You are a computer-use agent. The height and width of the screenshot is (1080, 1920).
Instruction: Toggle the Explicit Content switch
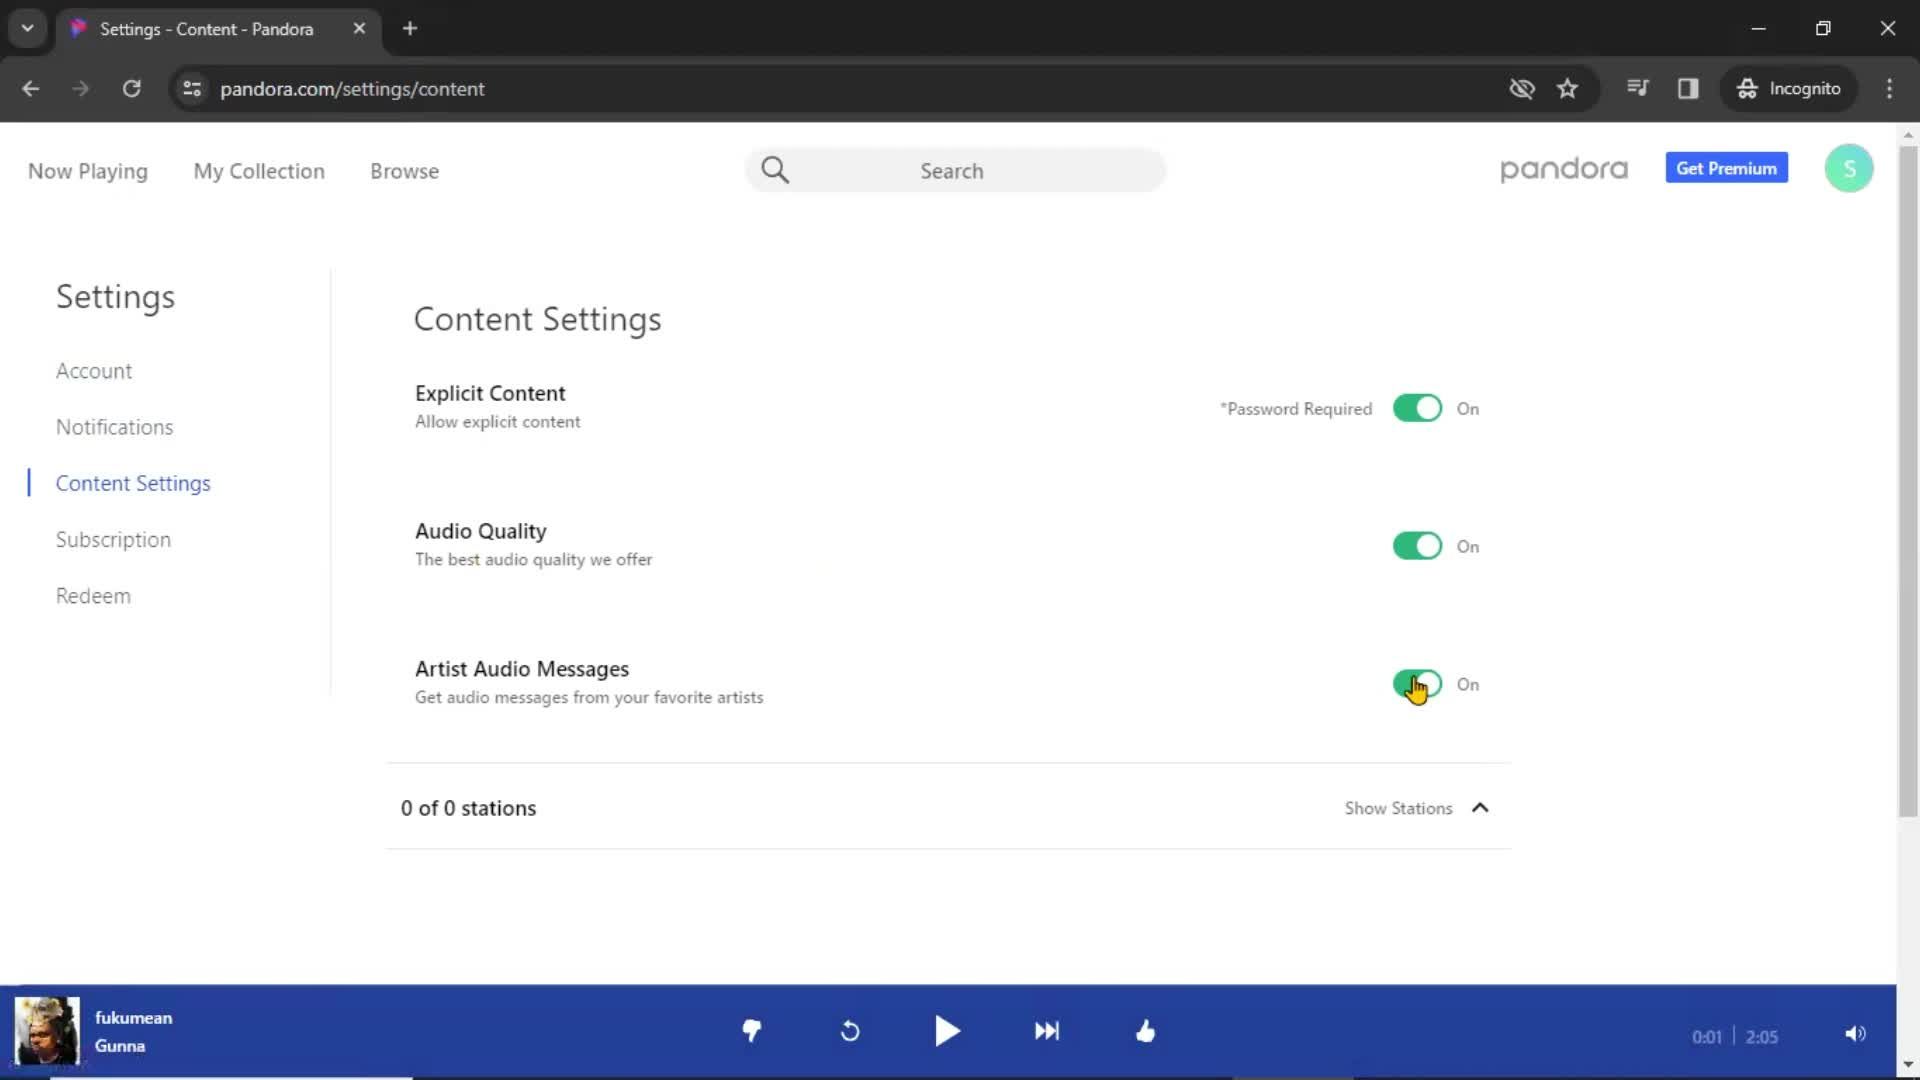(x=1416, y=407)
